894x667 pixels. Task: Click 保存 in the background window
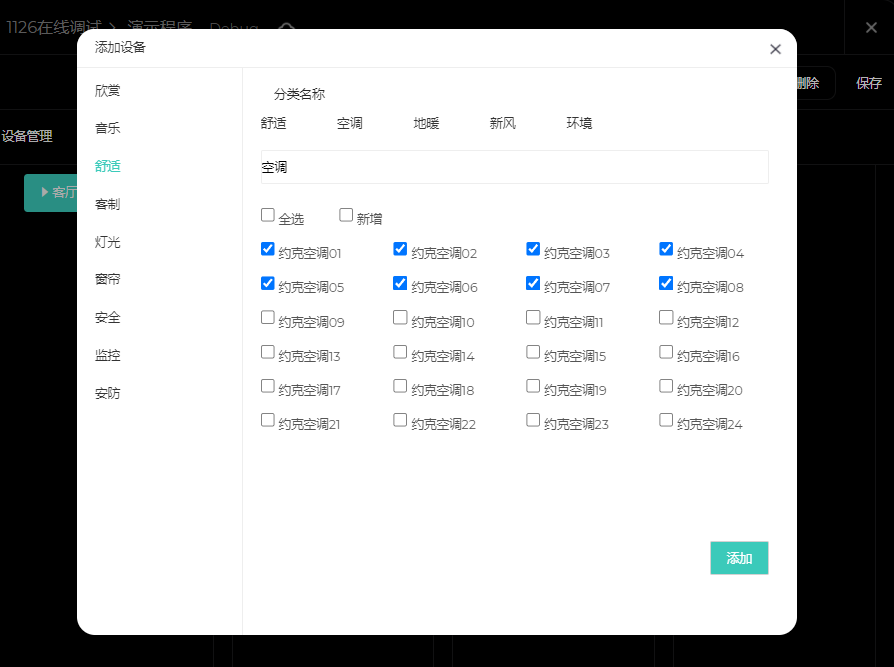tap(868, 83)
